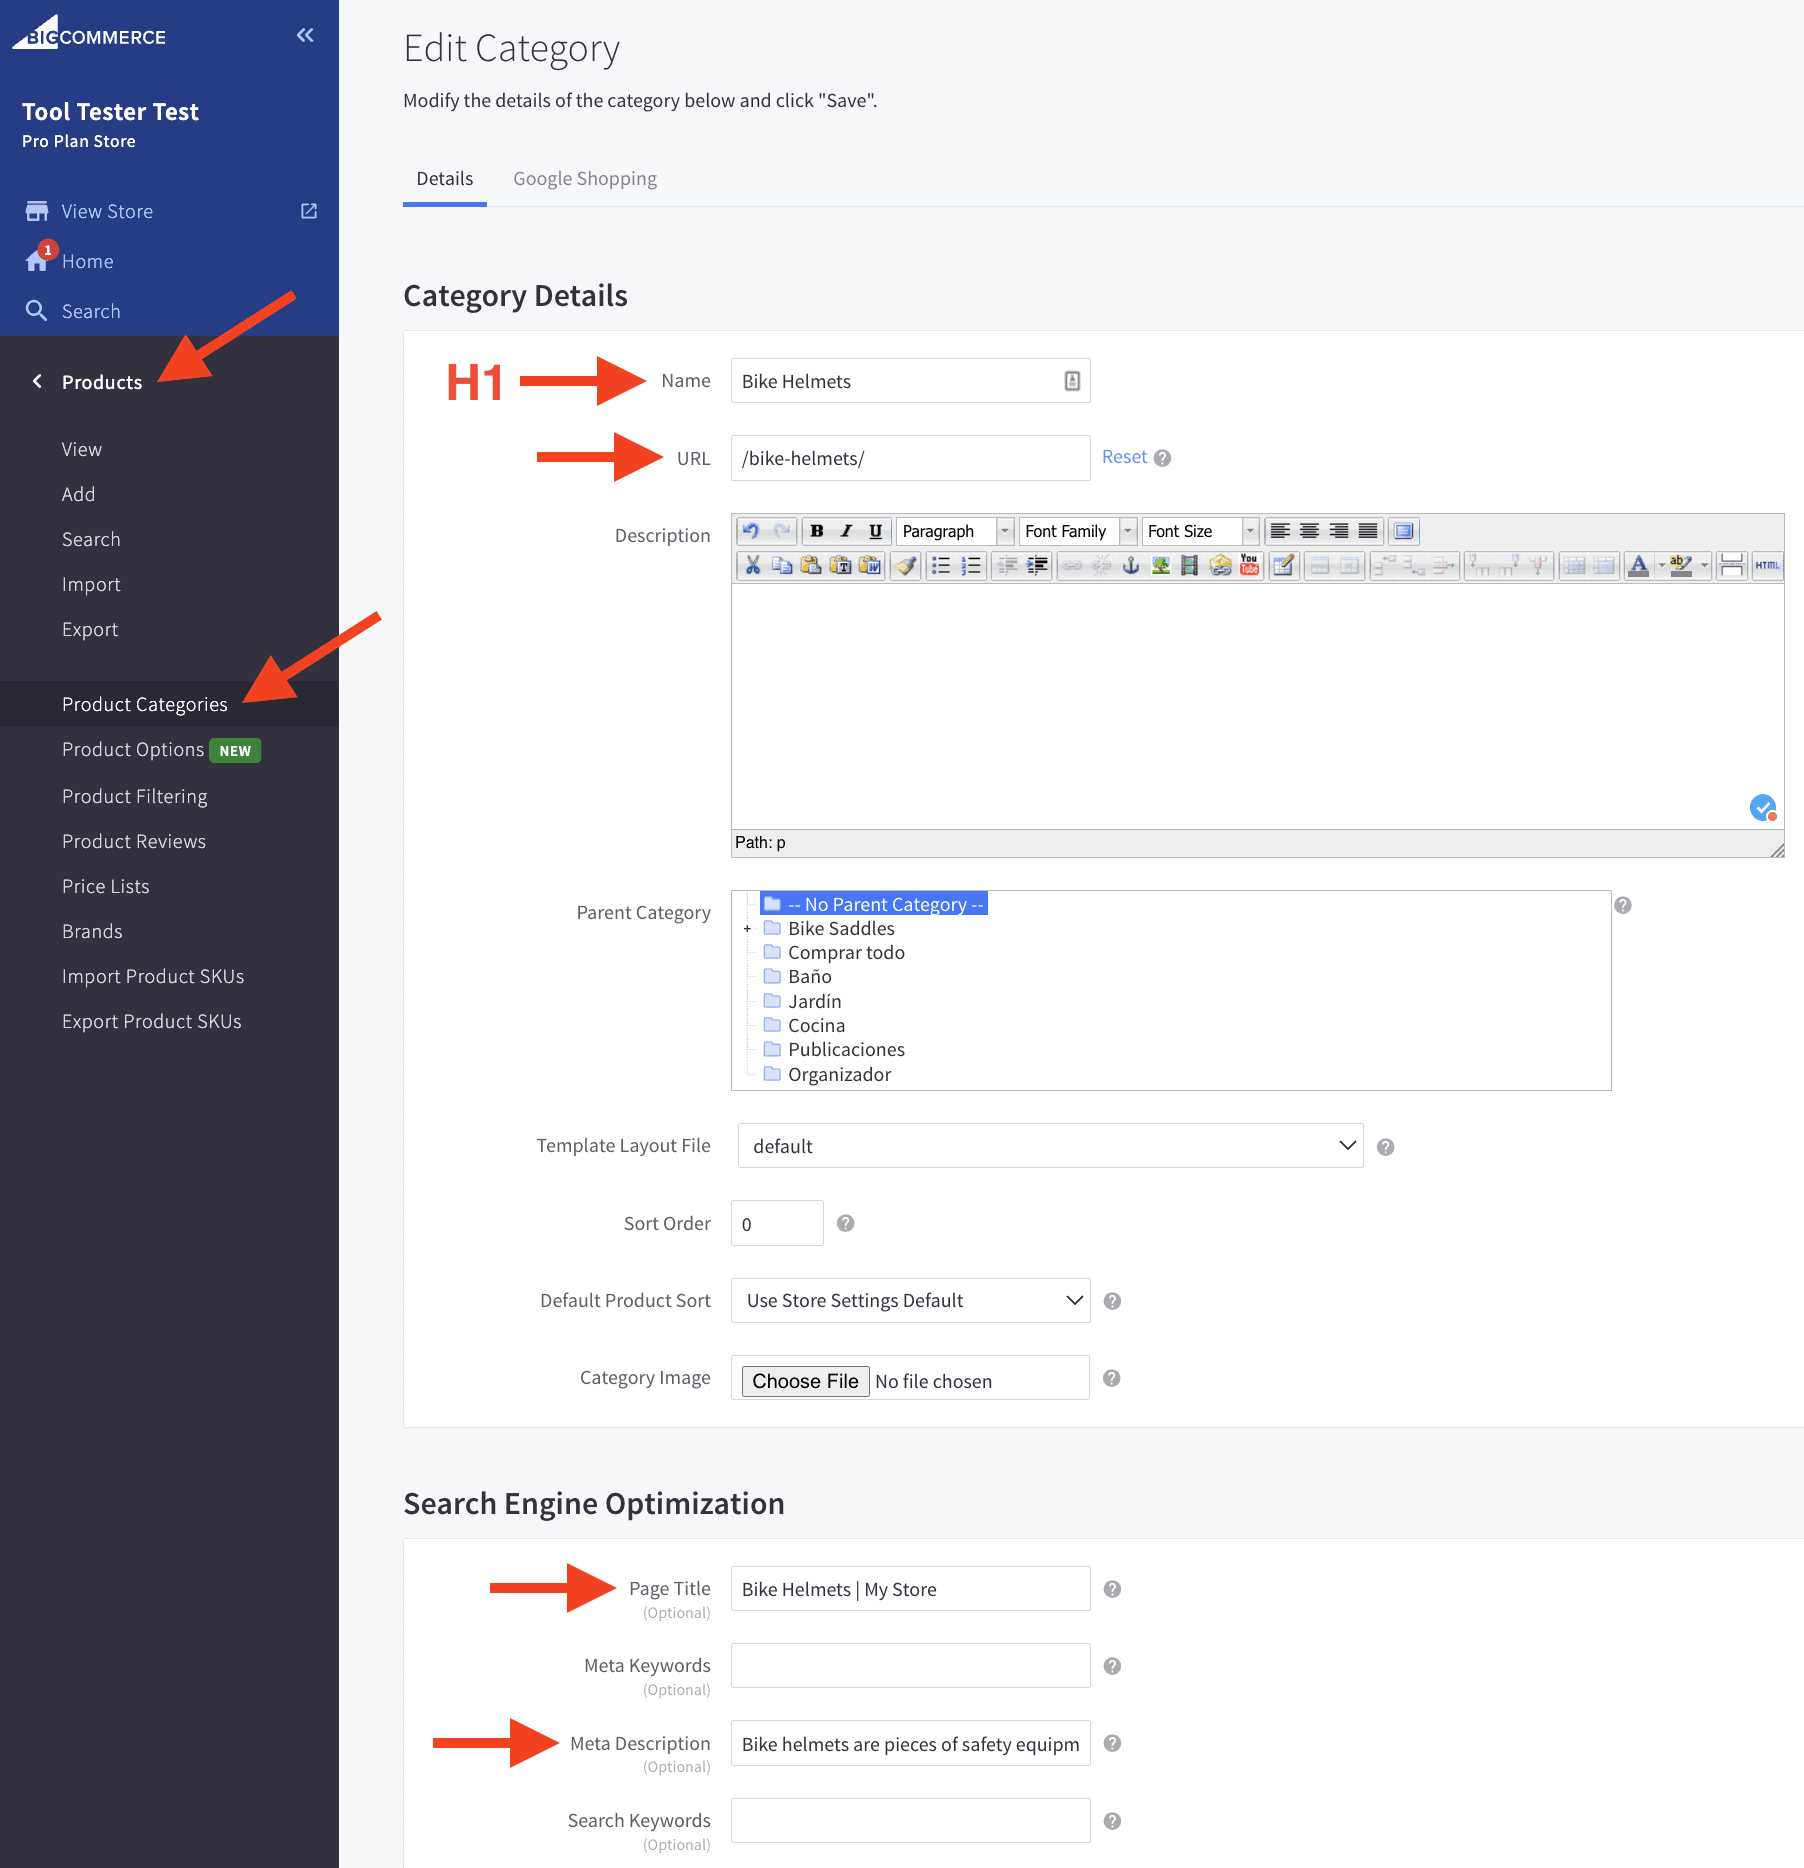
Task: Select Comprar todo as parent category
Action: [x=846, y=953]
